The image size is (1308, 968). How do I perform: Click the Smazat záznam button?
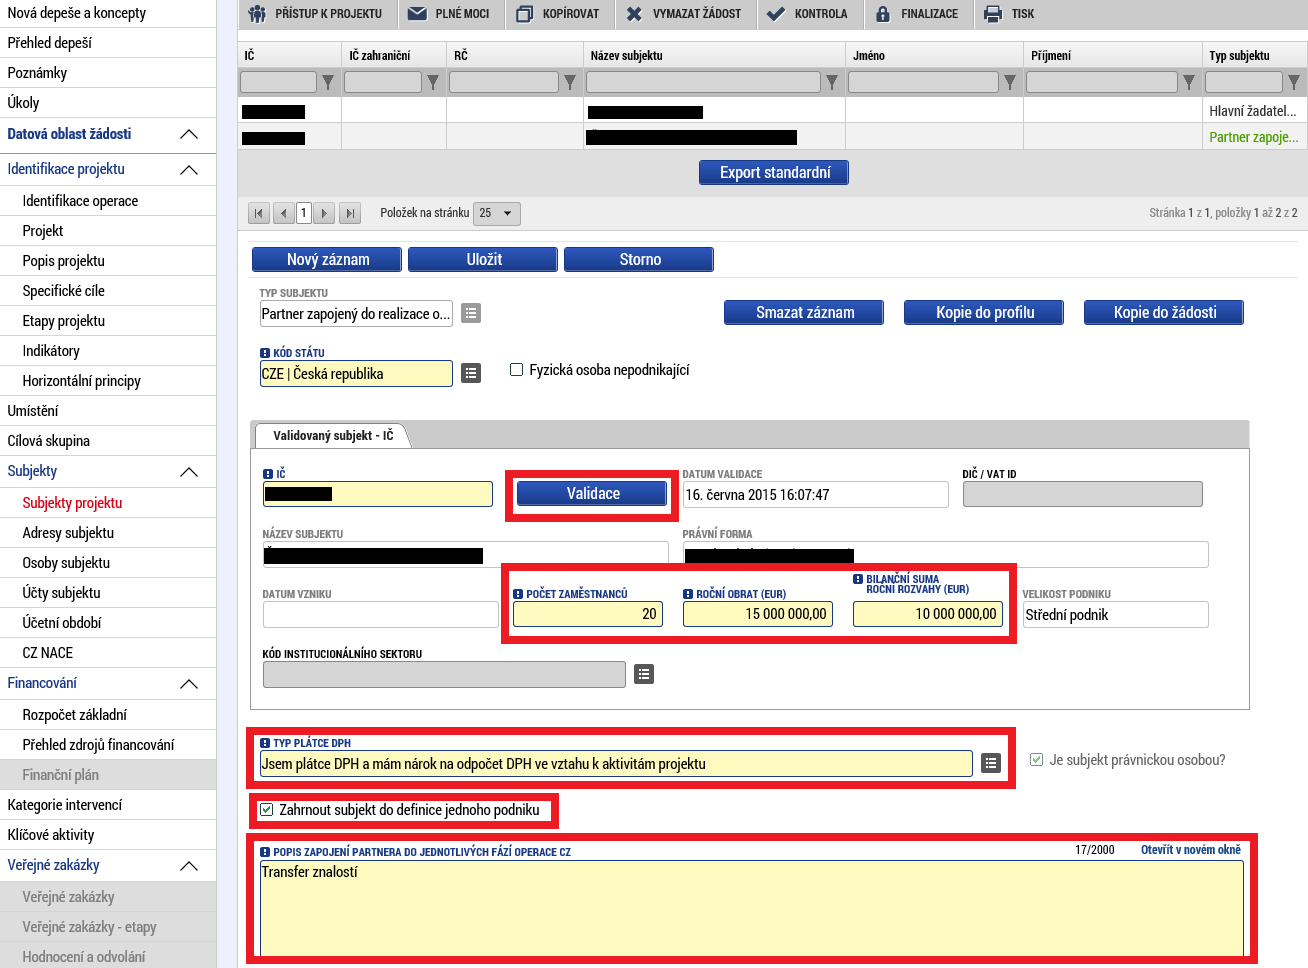[805, 313]
